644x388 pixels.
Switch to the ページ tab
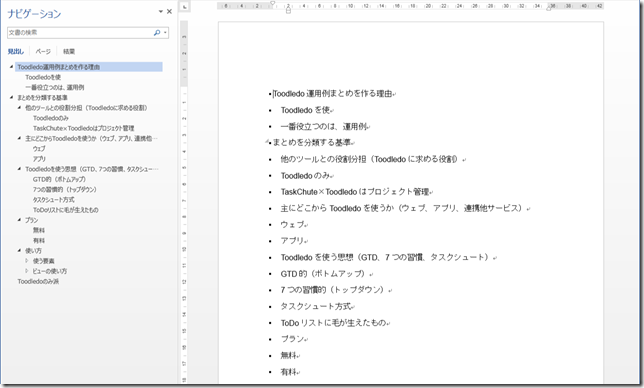(x=43, y=51)
